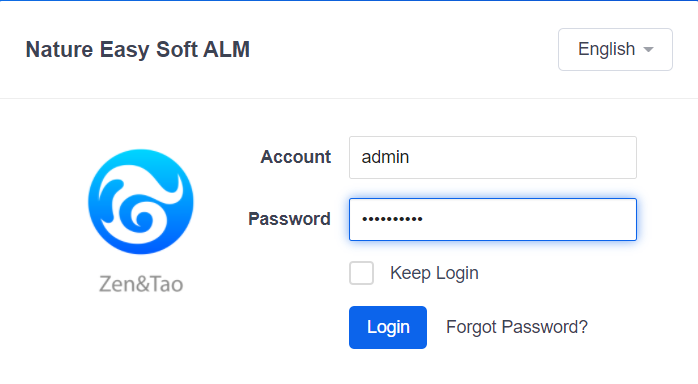Click the white wave swirl inside the logo

coord(141,207)
